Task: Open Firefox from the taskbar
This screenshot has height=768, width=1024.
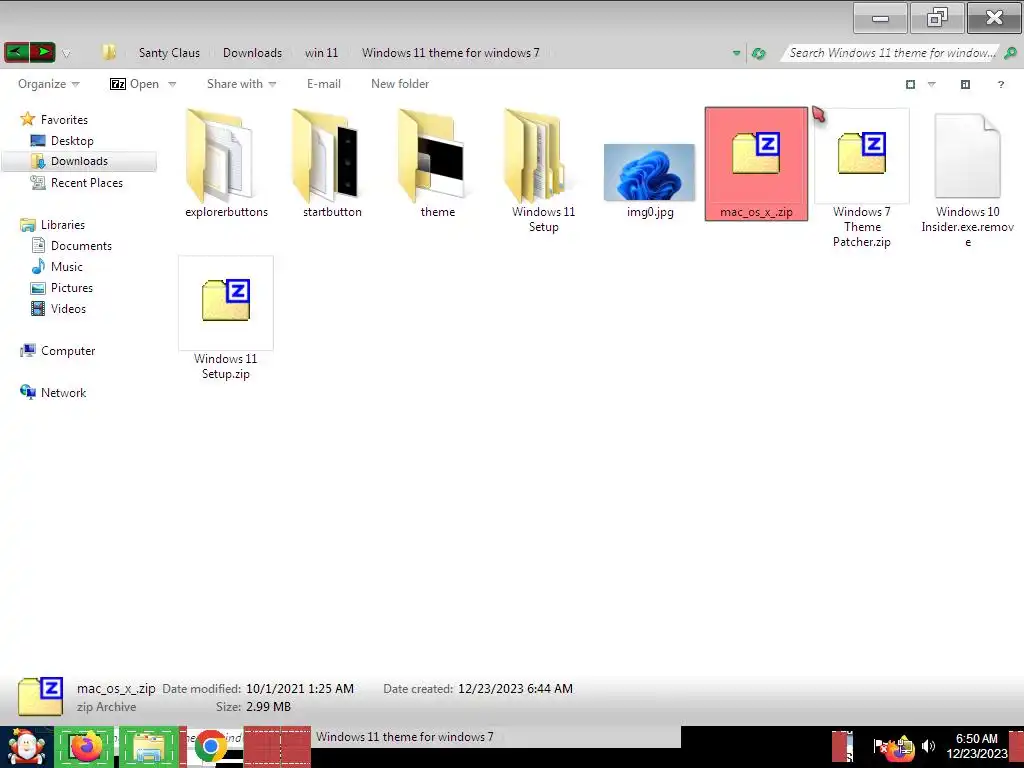Action: click(85, 747)
